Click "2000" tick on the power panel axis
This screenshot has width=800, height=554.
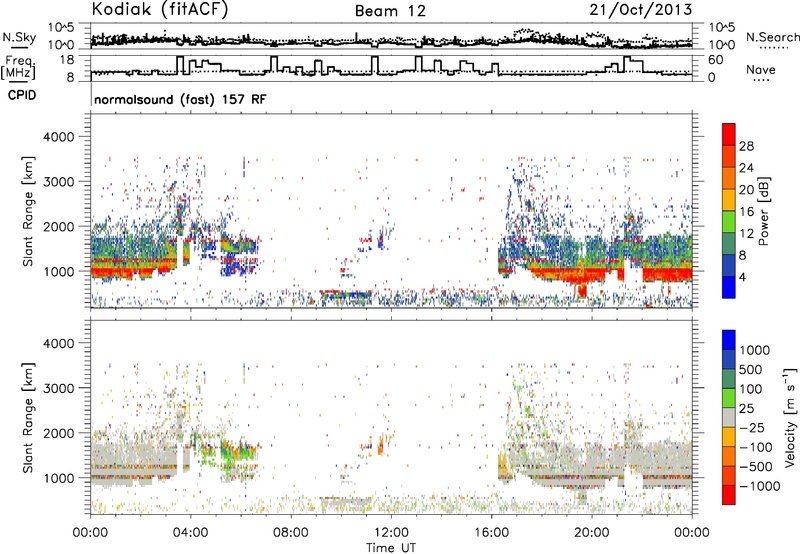tap(58, 226)
